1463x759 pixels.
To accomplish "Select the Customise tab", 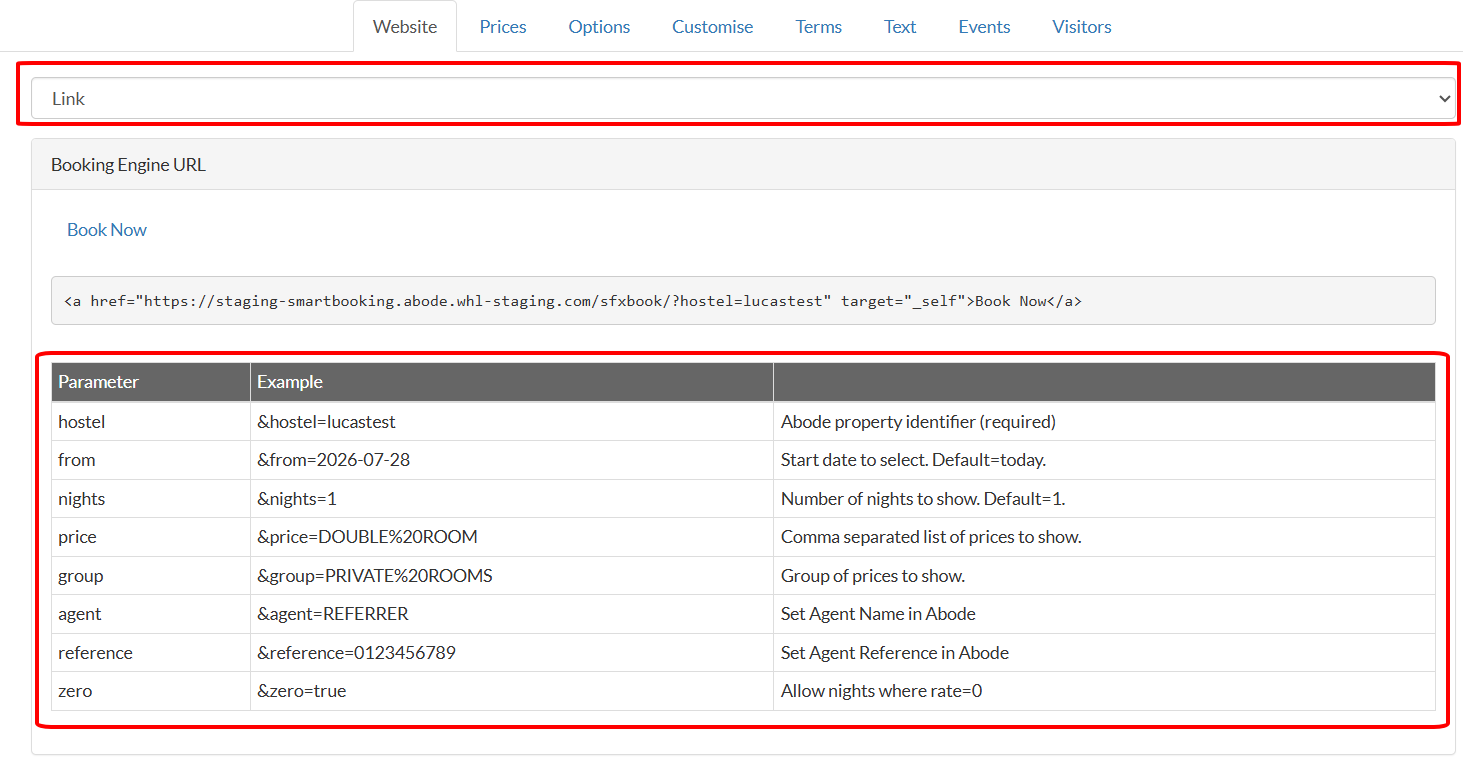I will coord(713,27).
